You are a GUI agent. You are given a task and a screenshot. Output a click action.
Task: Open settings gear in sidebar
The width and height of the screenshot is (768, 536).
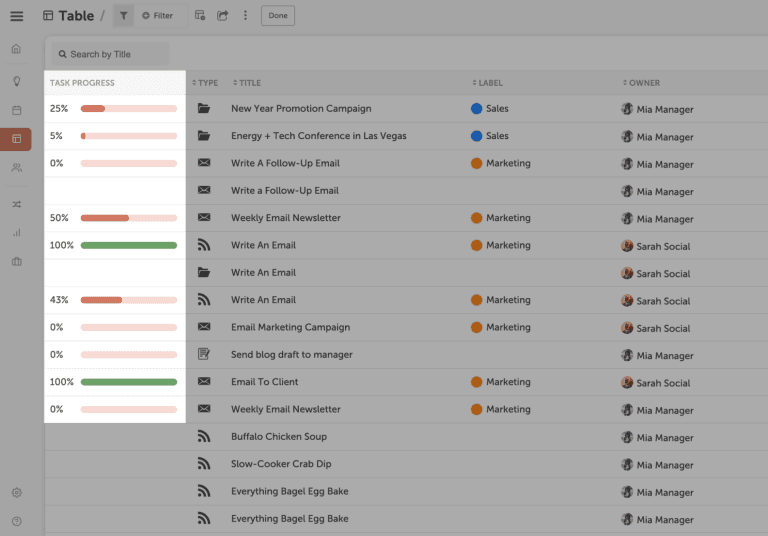[16, 493]
